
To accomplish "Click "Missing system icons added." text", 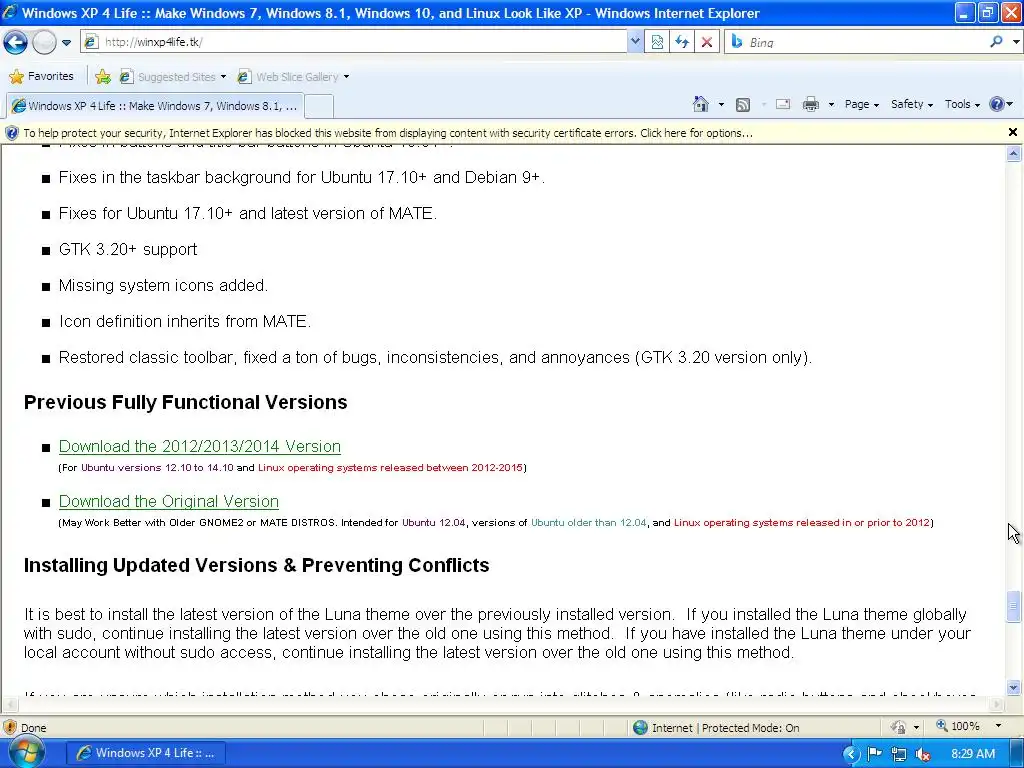I will (x=163, y=285).
